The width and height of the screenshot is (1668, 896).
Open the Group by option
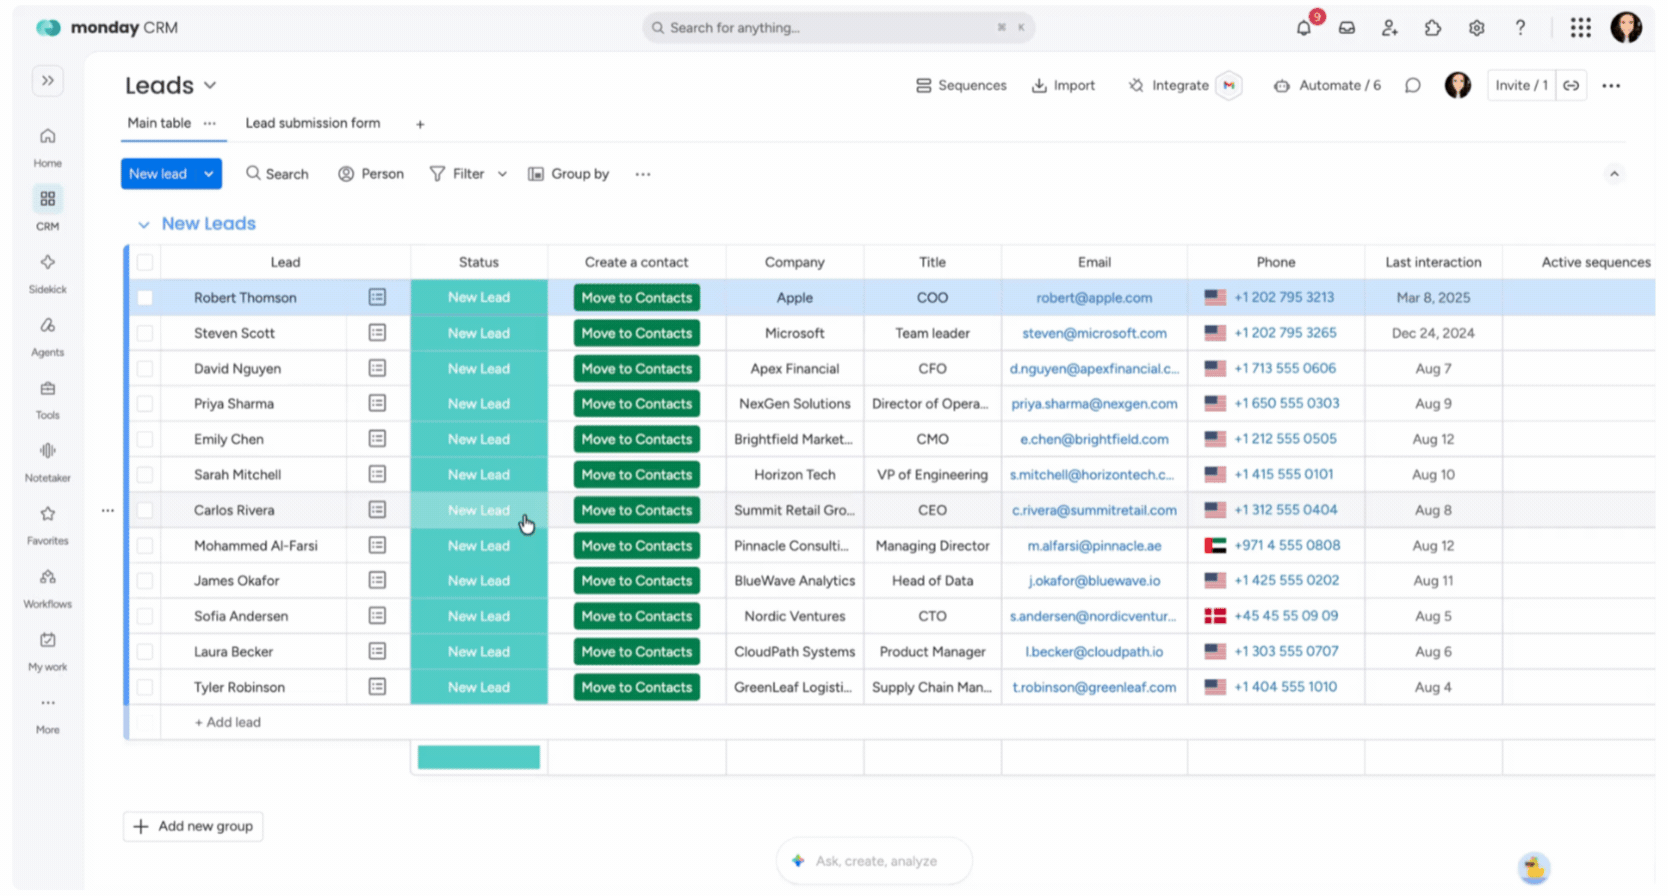point(568,174)
